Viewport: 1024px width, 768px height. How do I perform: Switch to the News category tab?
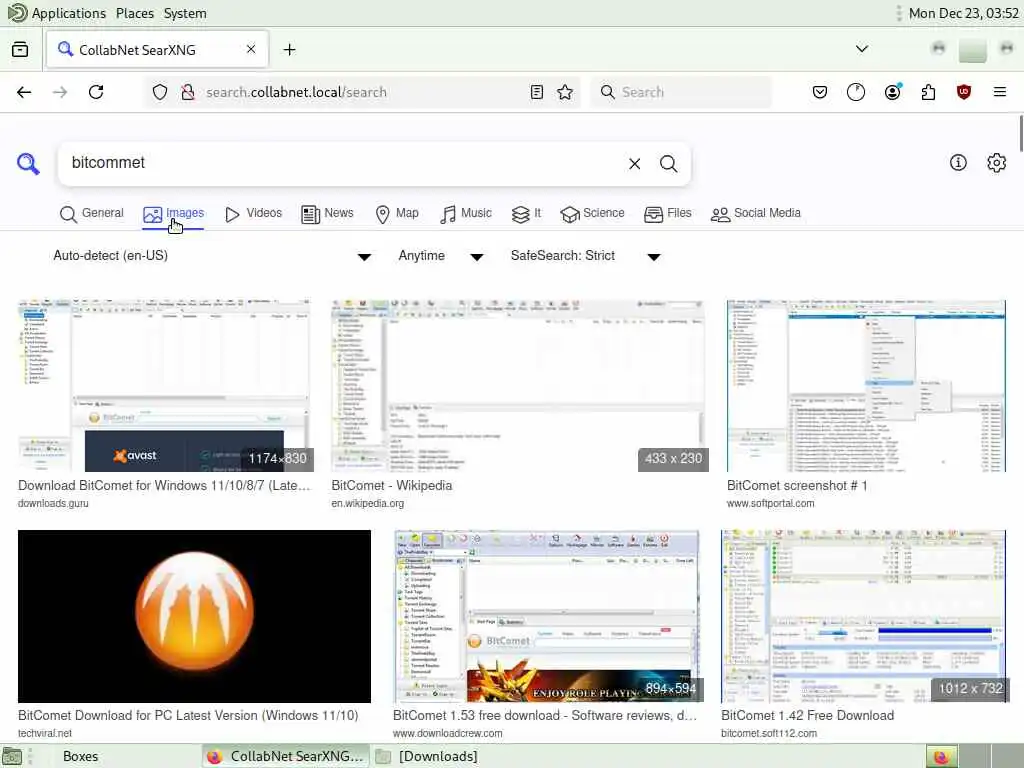[327, 214]
